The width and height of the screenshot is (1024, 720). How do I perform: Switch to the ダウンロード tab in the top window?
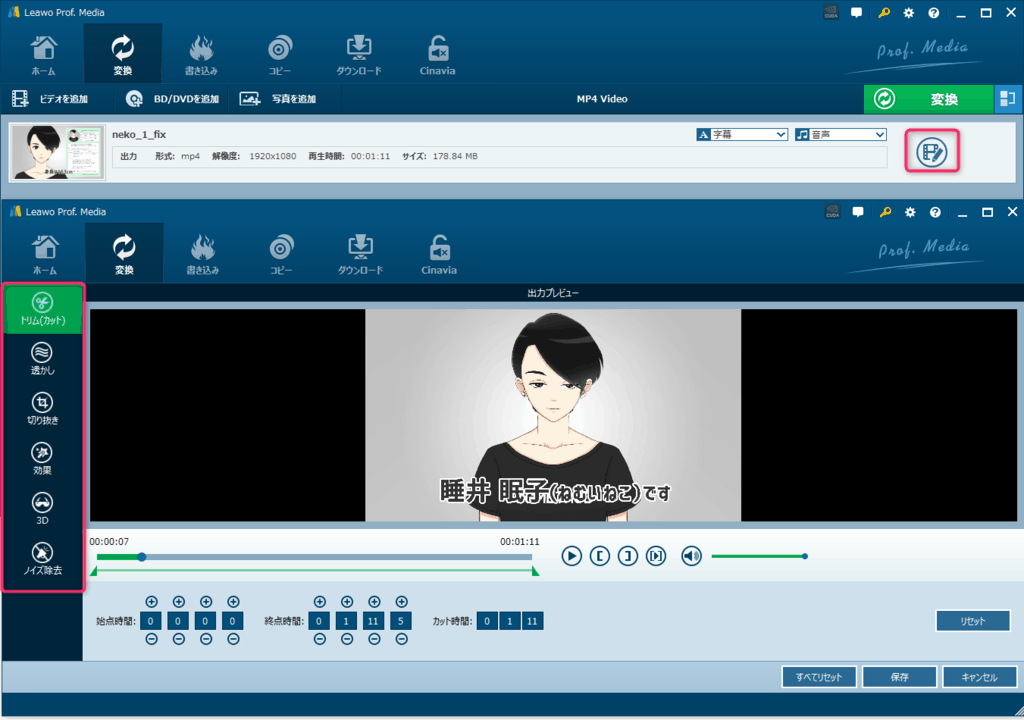click(359, 56)
